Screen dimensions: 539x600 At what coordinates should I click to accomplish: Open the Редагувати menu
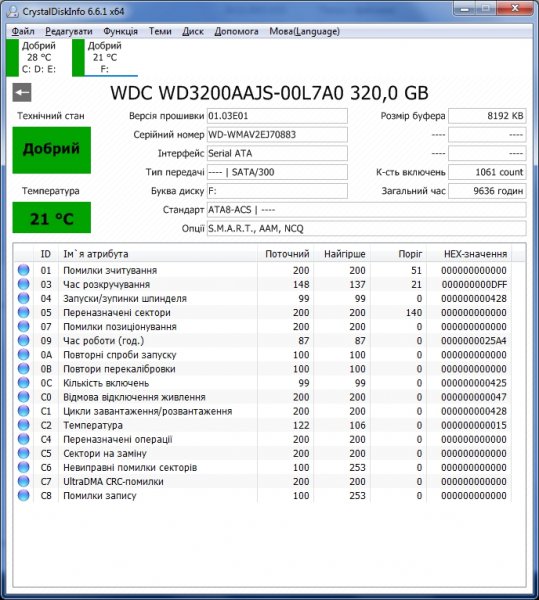69,31
